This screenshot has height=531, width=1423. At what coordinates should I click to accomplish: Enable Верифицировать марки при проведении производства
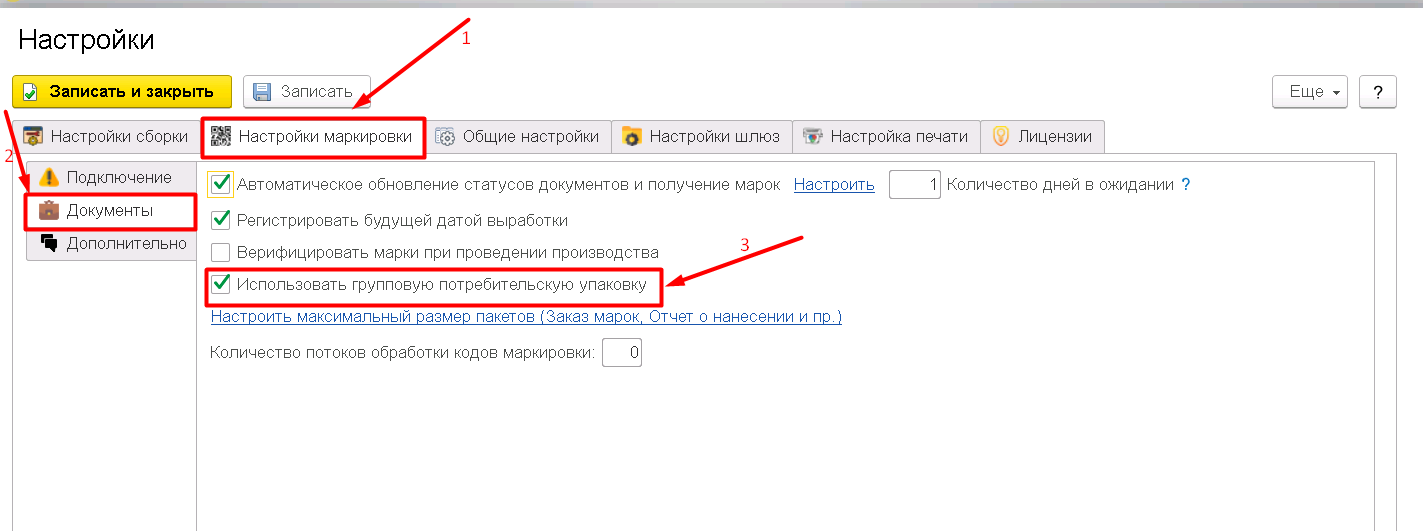221,253
